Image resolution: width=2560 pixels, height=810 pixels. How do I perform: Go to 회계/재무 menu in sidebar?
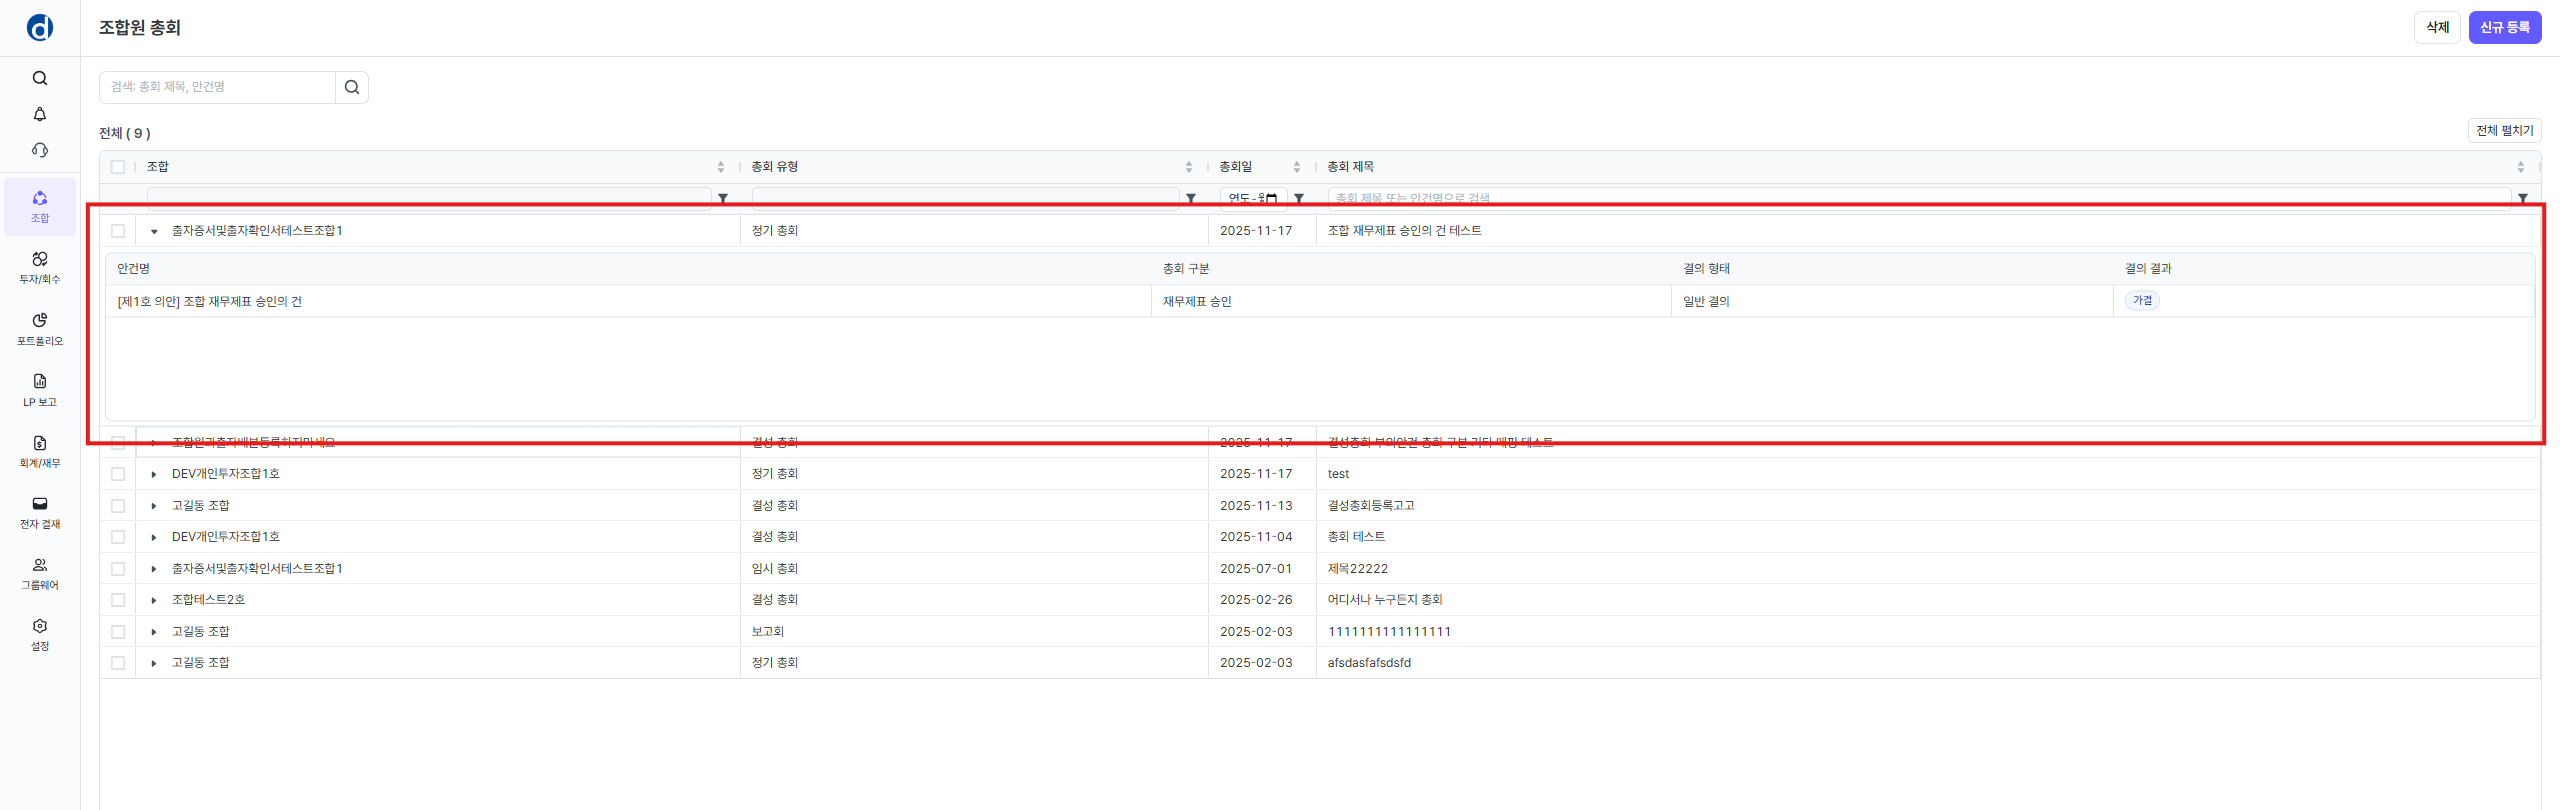tap(40, 451)
